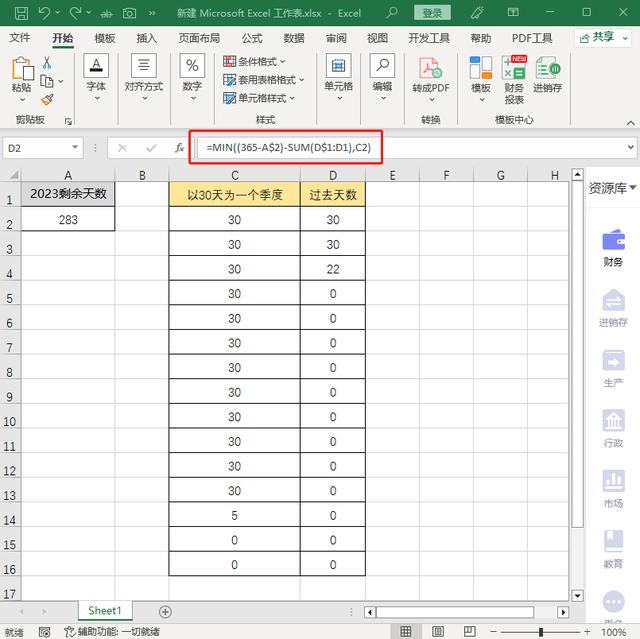This screenshot has height=639, width=640.
Task: Select the Finance (财务) wallet icon in sidebar
Action: click(613, 240)
